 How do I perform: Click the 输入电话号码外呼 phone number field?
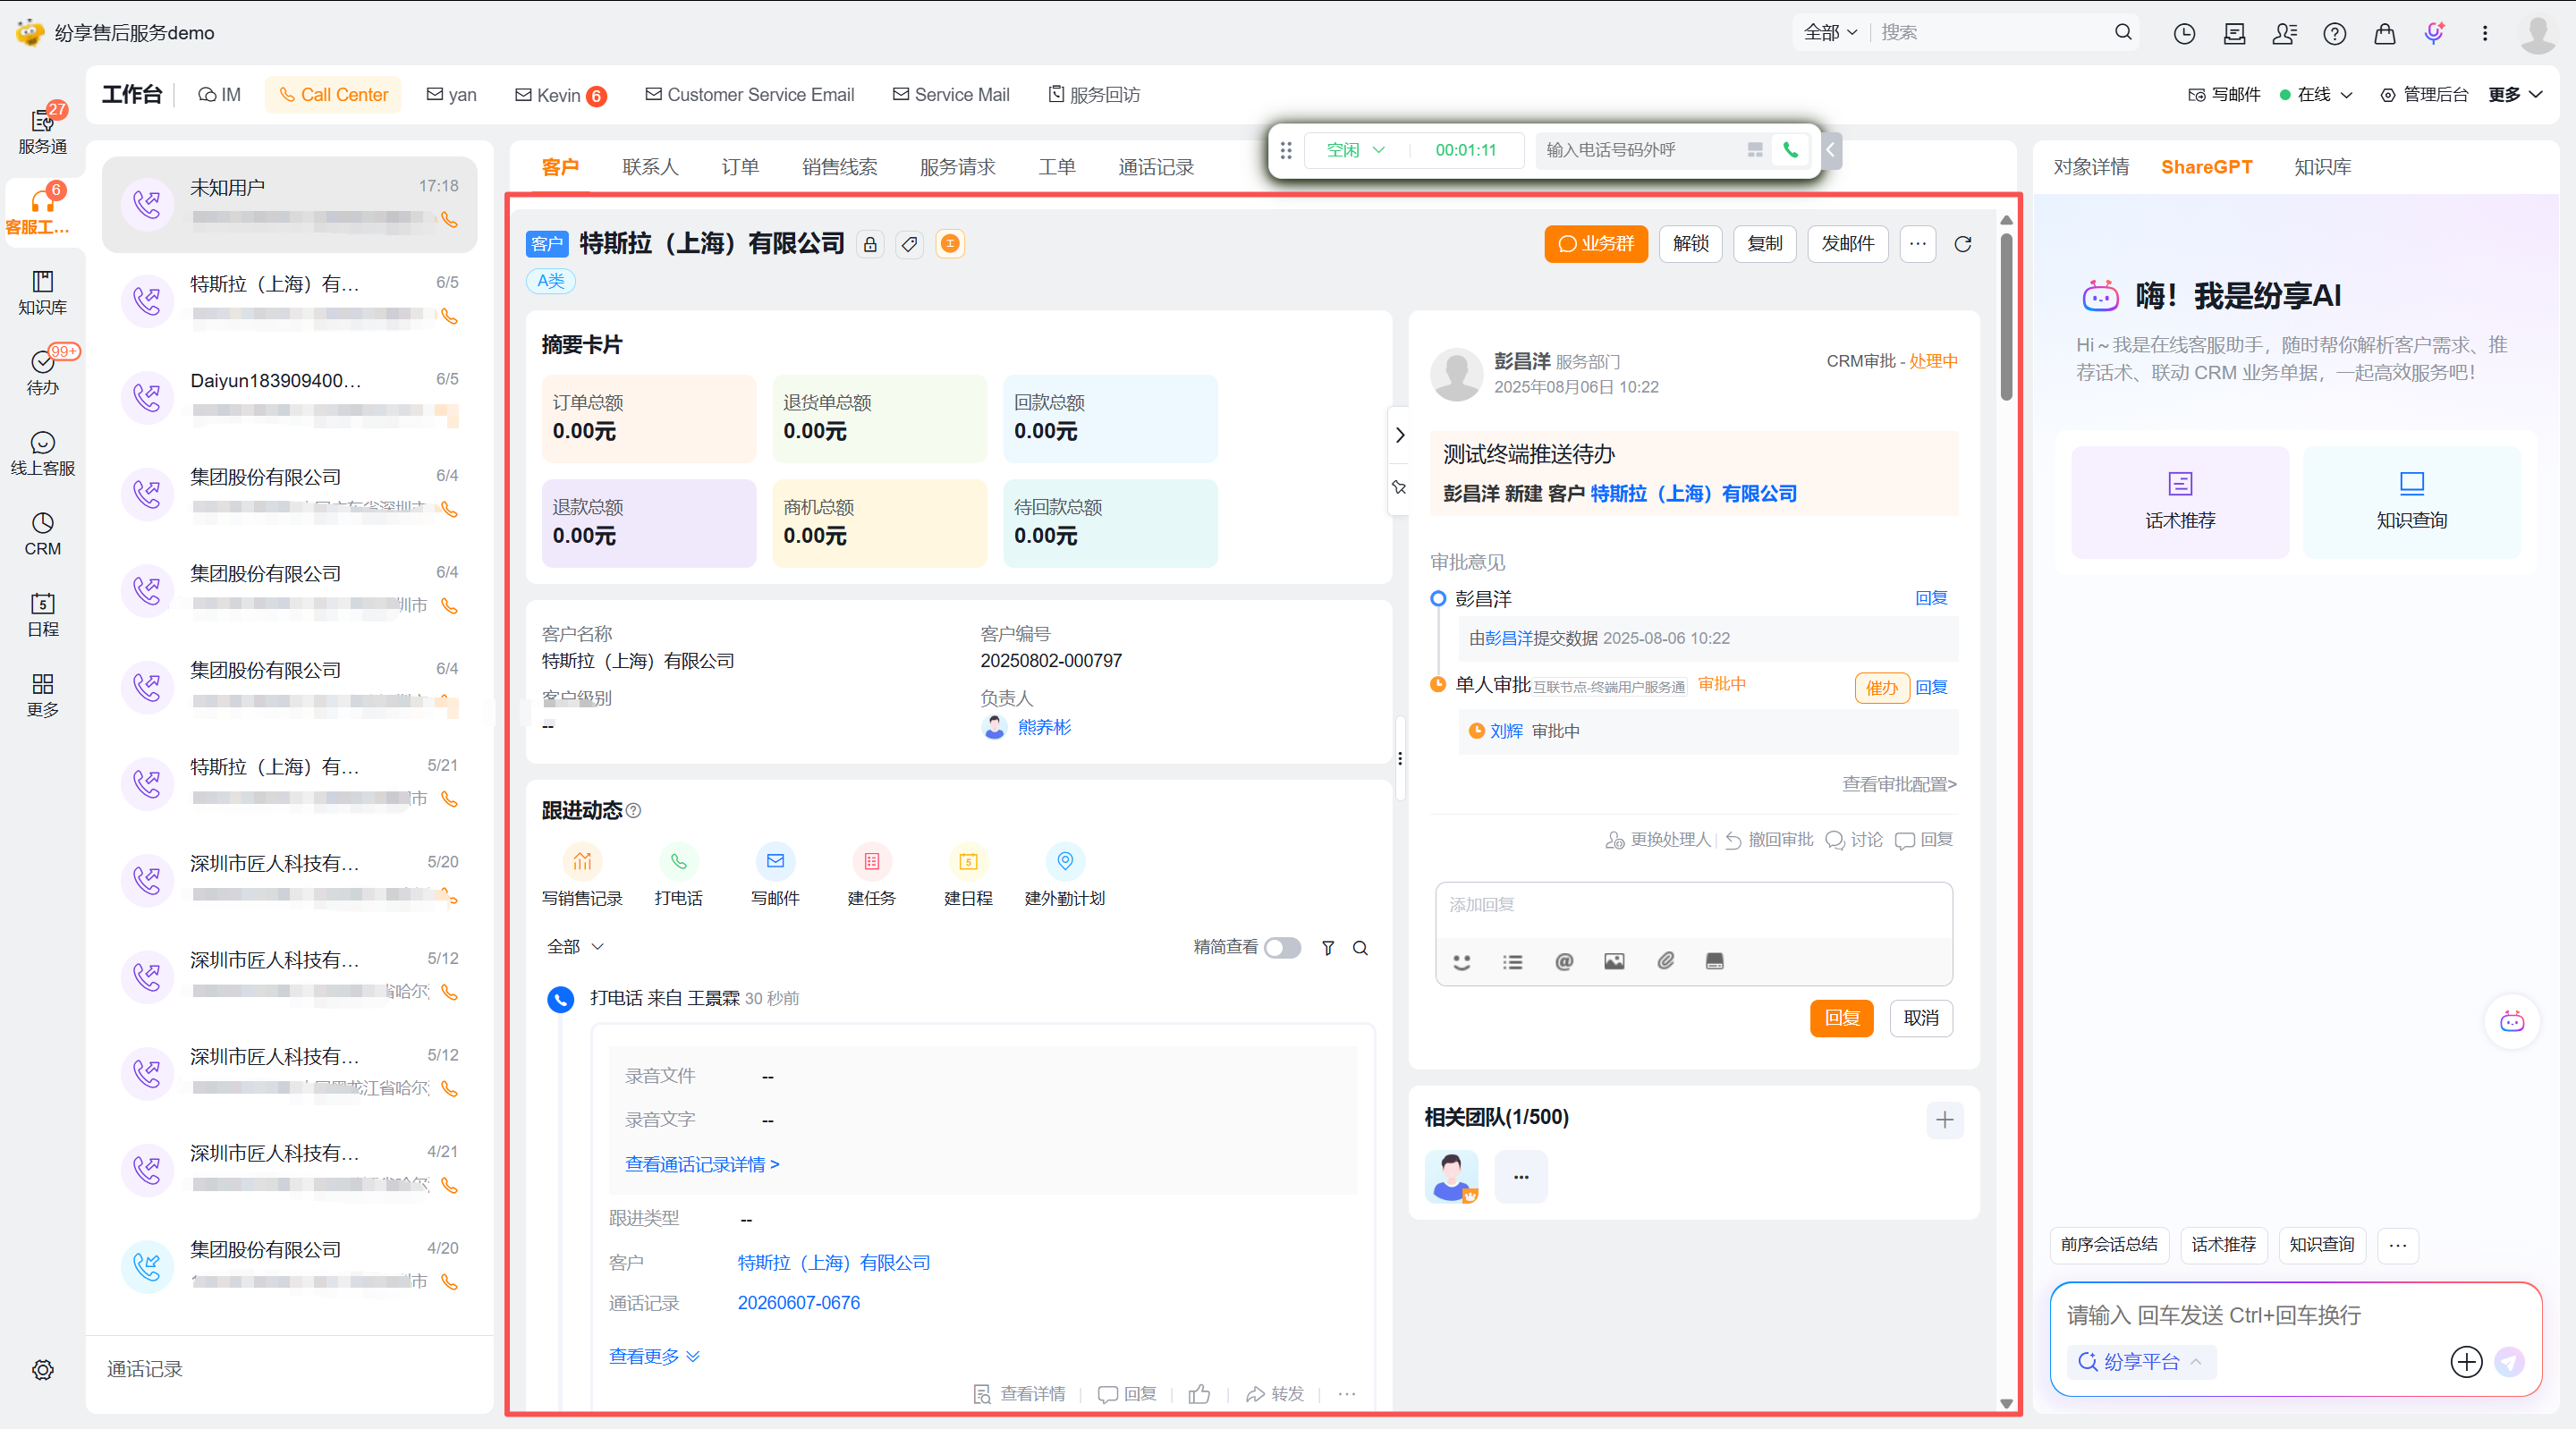coord(1640,150)
